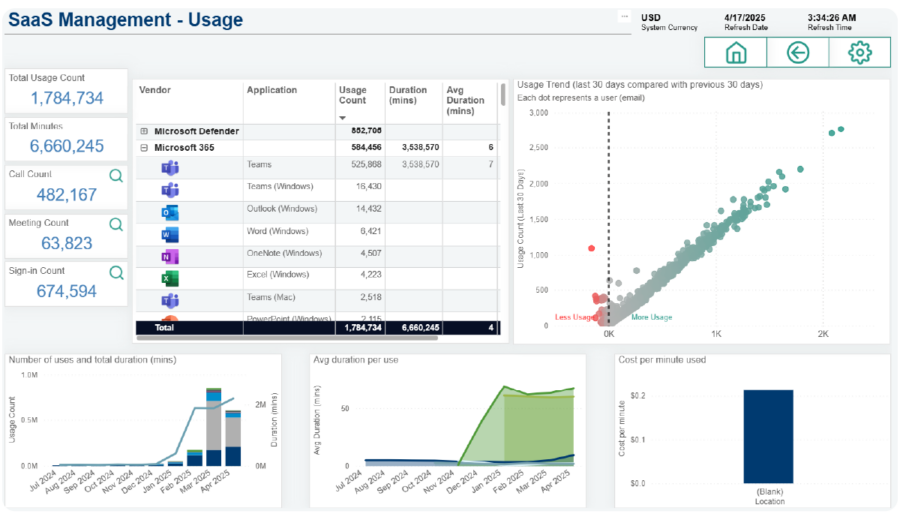The width and height of the screenshot is (900, 520).
Task: Select the Total Minutes card 6,660,245
Action: (x=67, y=139)
